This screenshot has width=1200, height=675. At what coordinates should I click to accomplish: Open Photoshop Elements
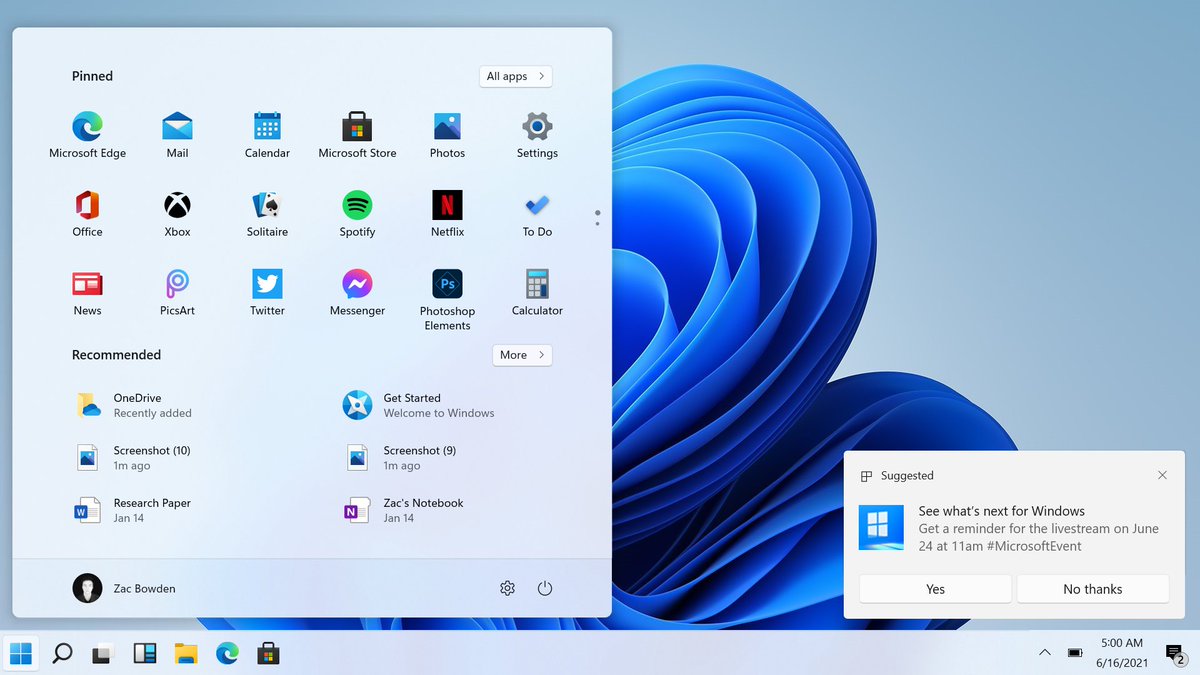click(447, 300)
